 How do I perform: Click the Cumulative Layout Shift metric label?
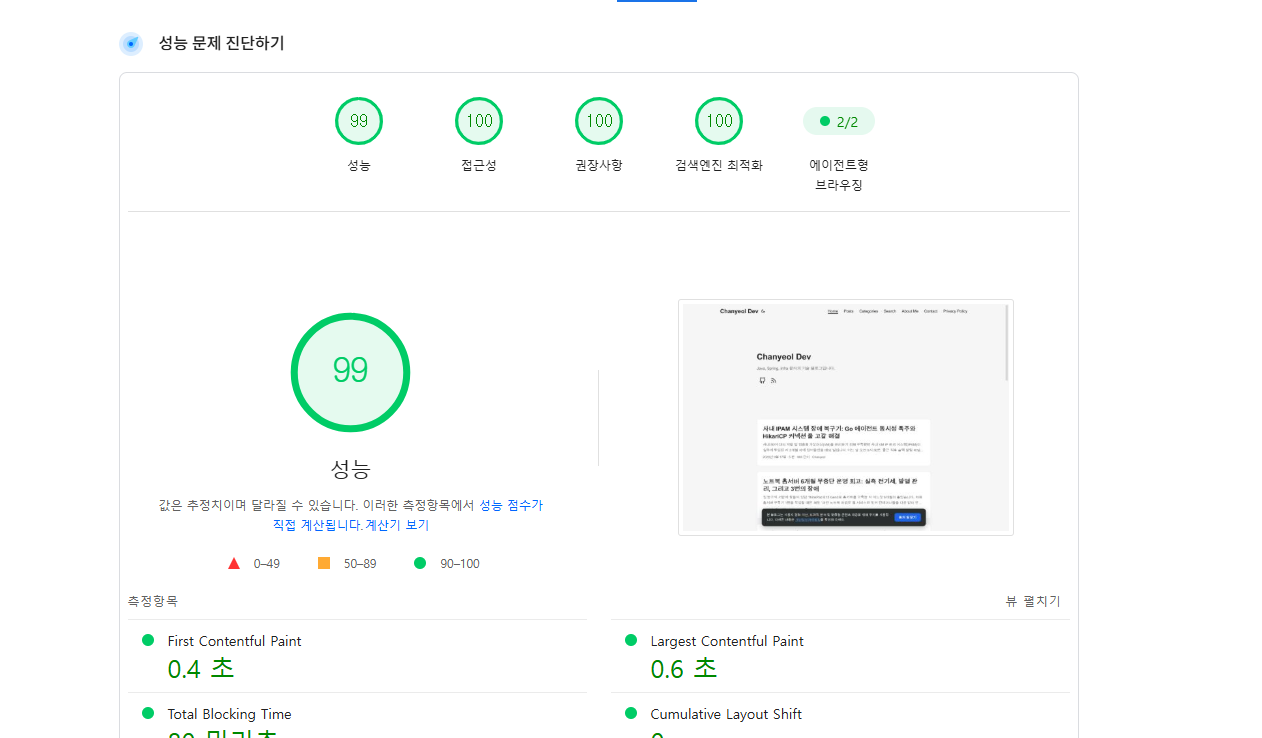pyautogui.click(x=726, y=714)
